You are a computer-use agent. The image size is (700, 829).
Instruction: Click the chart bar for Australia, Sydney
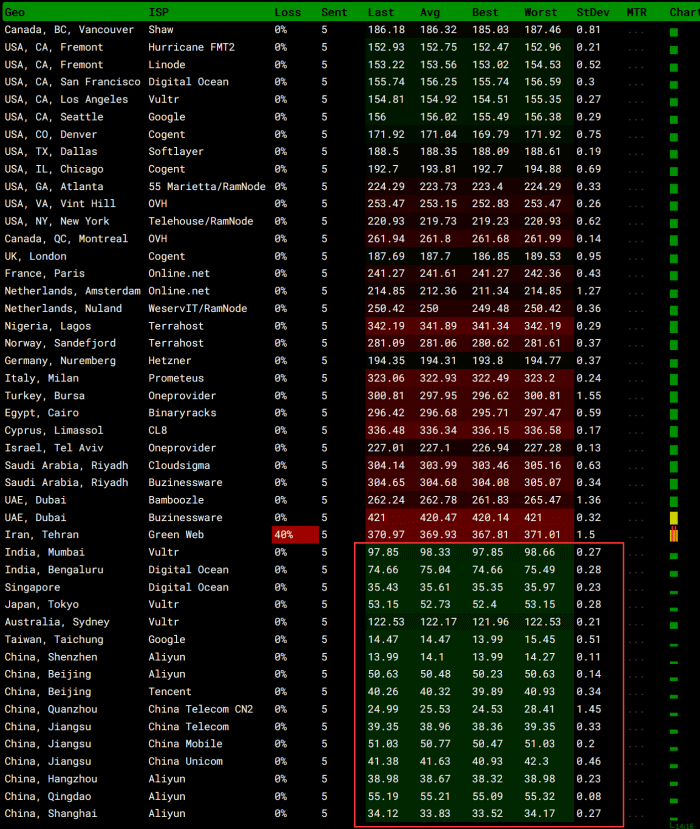click(x=674, y=625)
